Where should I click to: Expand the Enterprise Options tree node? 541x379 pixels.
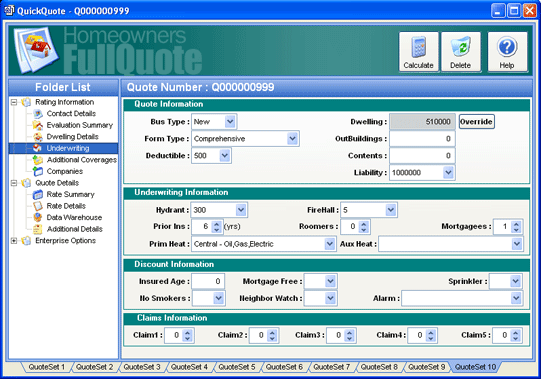(x=14, y=241)
